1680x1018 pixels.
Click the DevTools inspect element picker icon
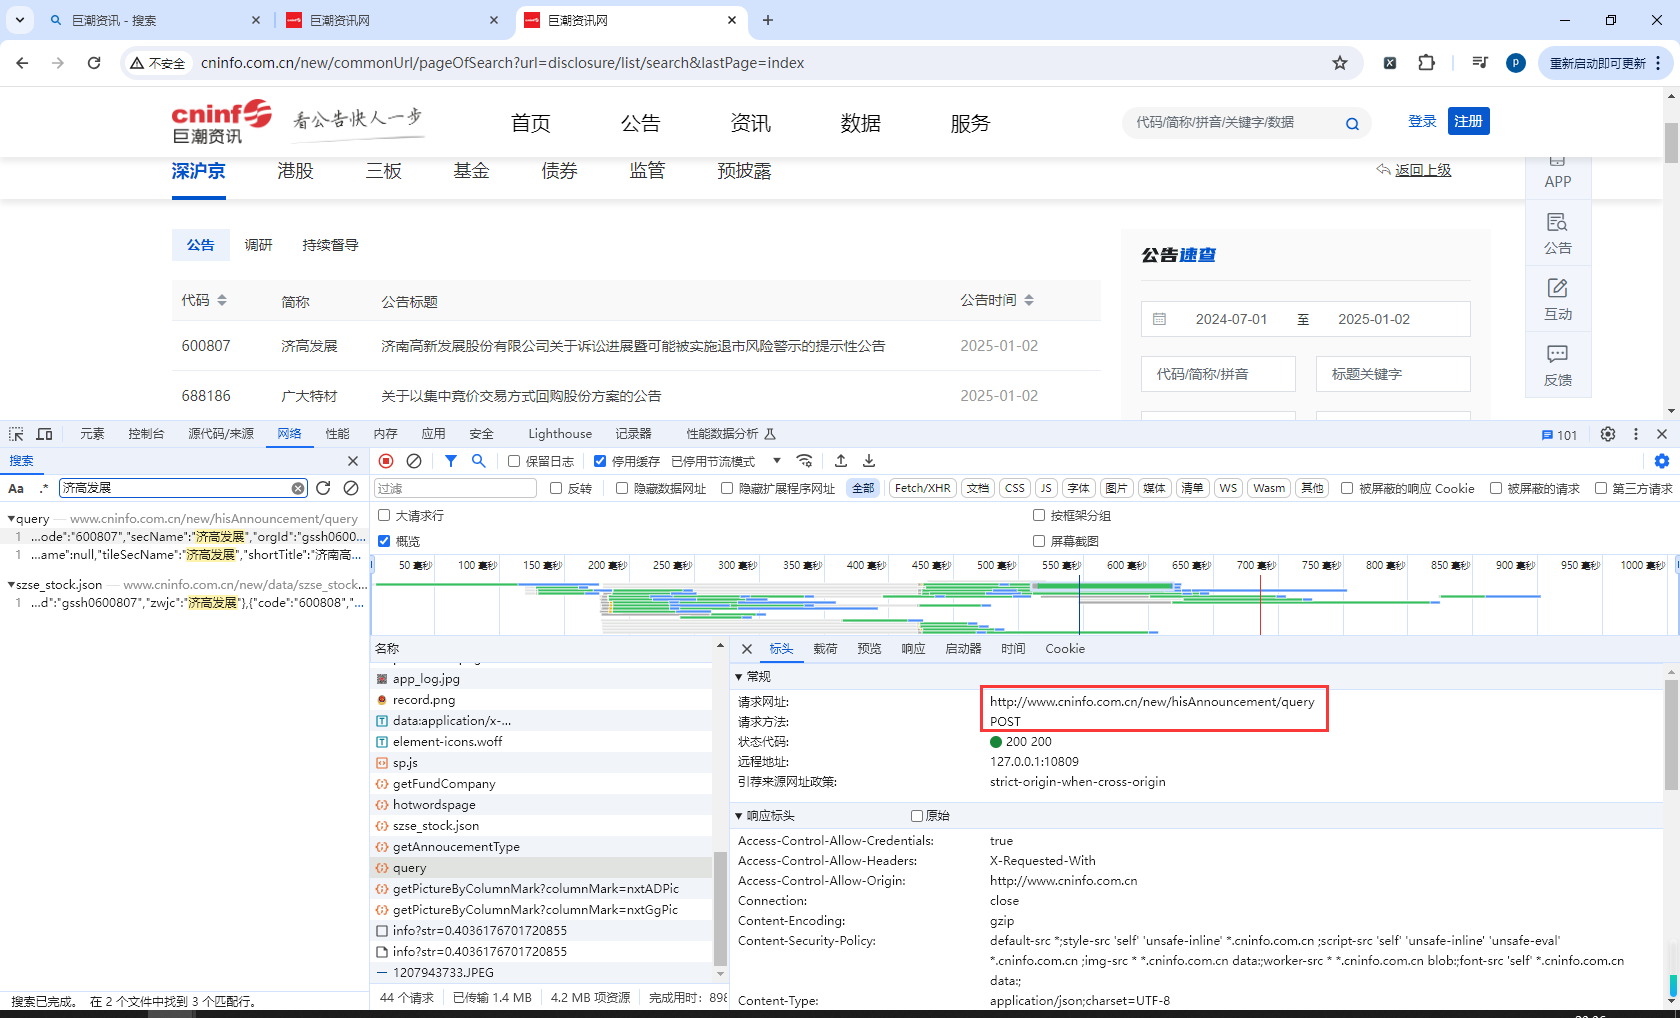point(16,434)
